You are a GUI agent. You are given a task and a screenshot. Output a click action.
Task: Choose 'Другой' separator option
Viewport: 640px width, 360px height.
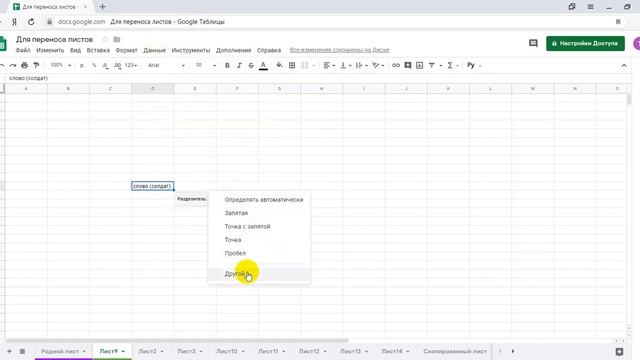point(259,274)
